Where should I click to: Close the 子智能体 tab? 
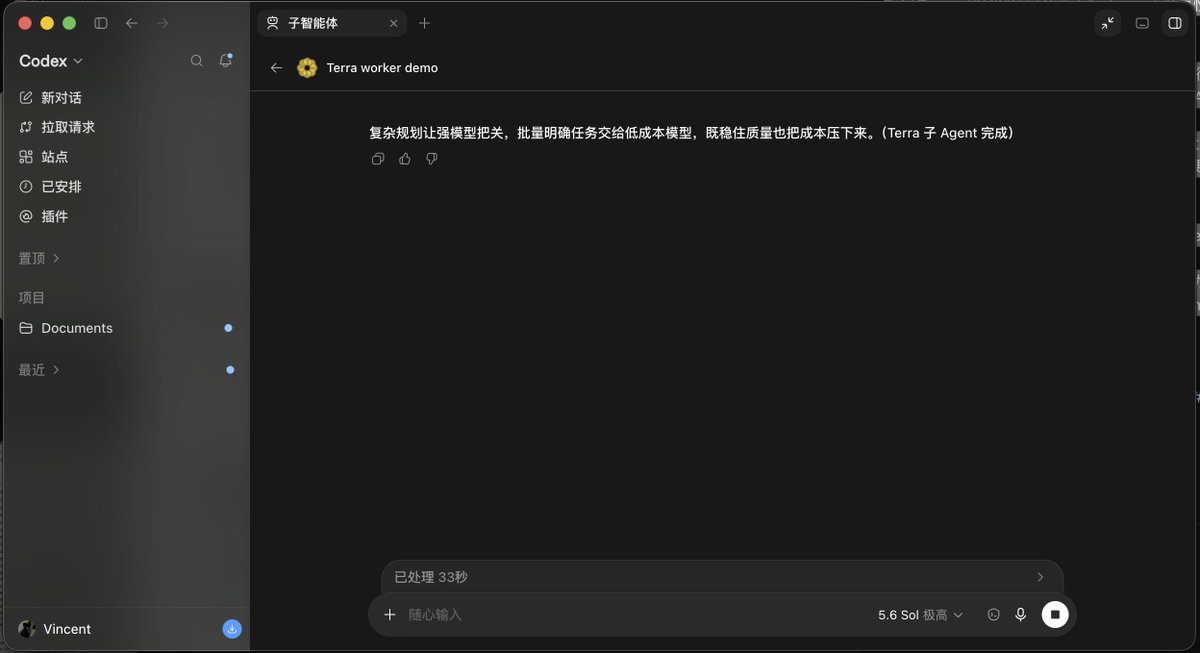tap(394, 23)
